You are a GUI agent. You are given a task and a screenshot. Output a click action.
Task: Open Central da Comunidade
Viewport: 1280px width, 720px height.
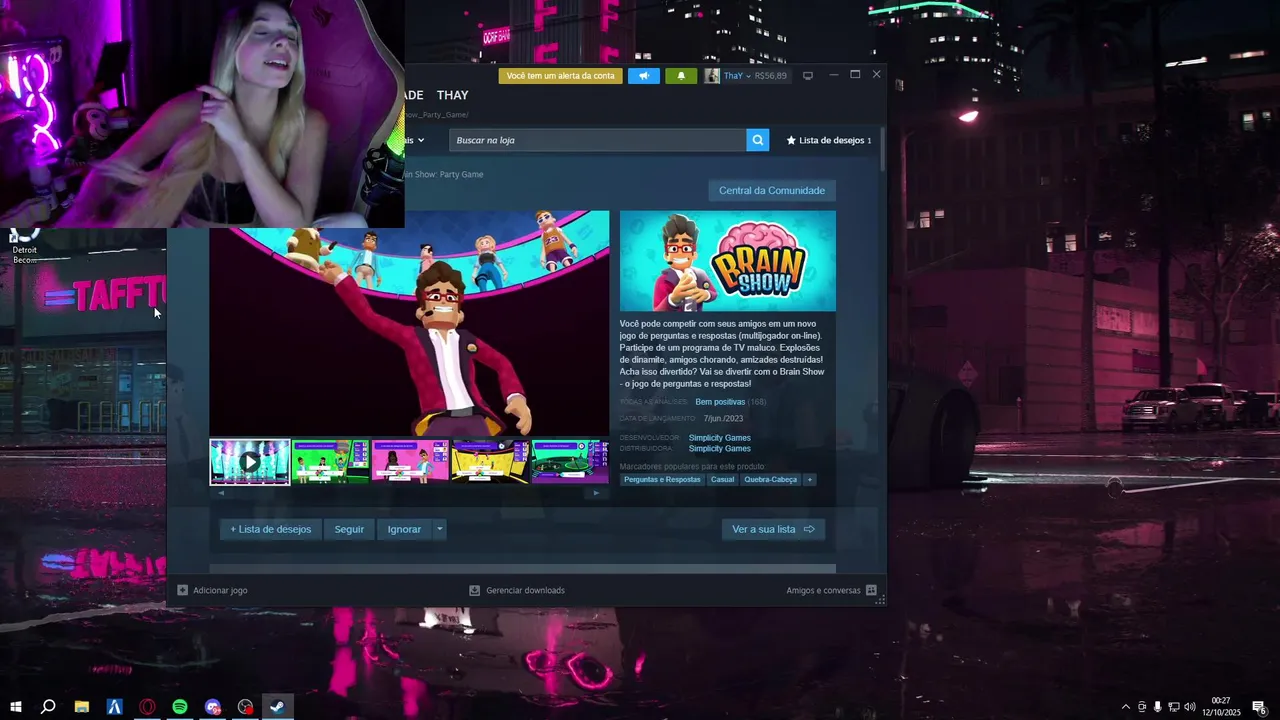(x=772, y=190)
